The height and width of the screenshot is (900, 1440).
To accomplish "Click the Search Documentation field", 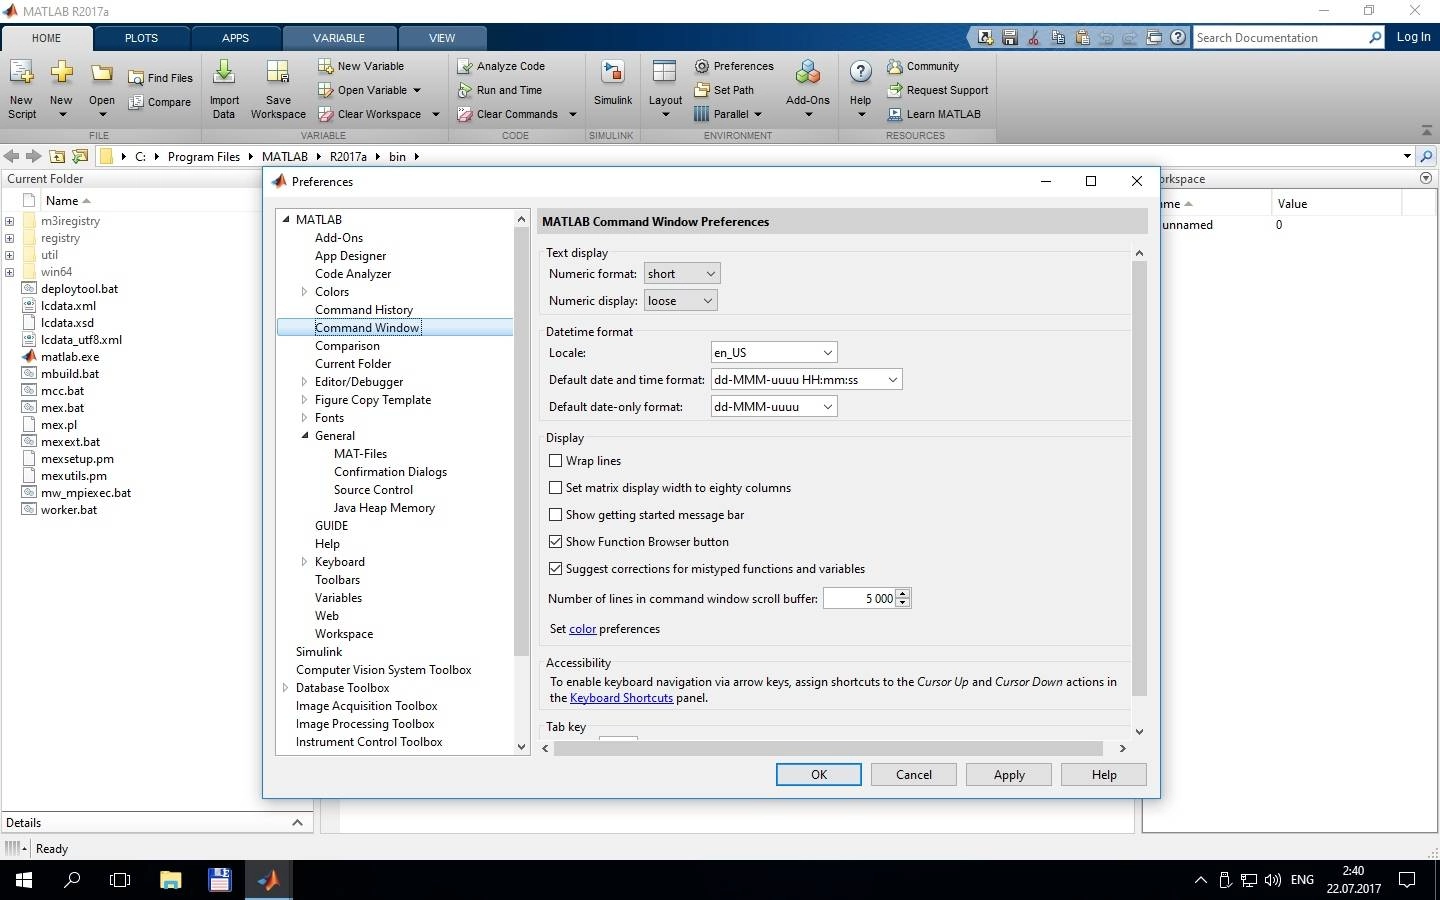I will (1281, 38).
